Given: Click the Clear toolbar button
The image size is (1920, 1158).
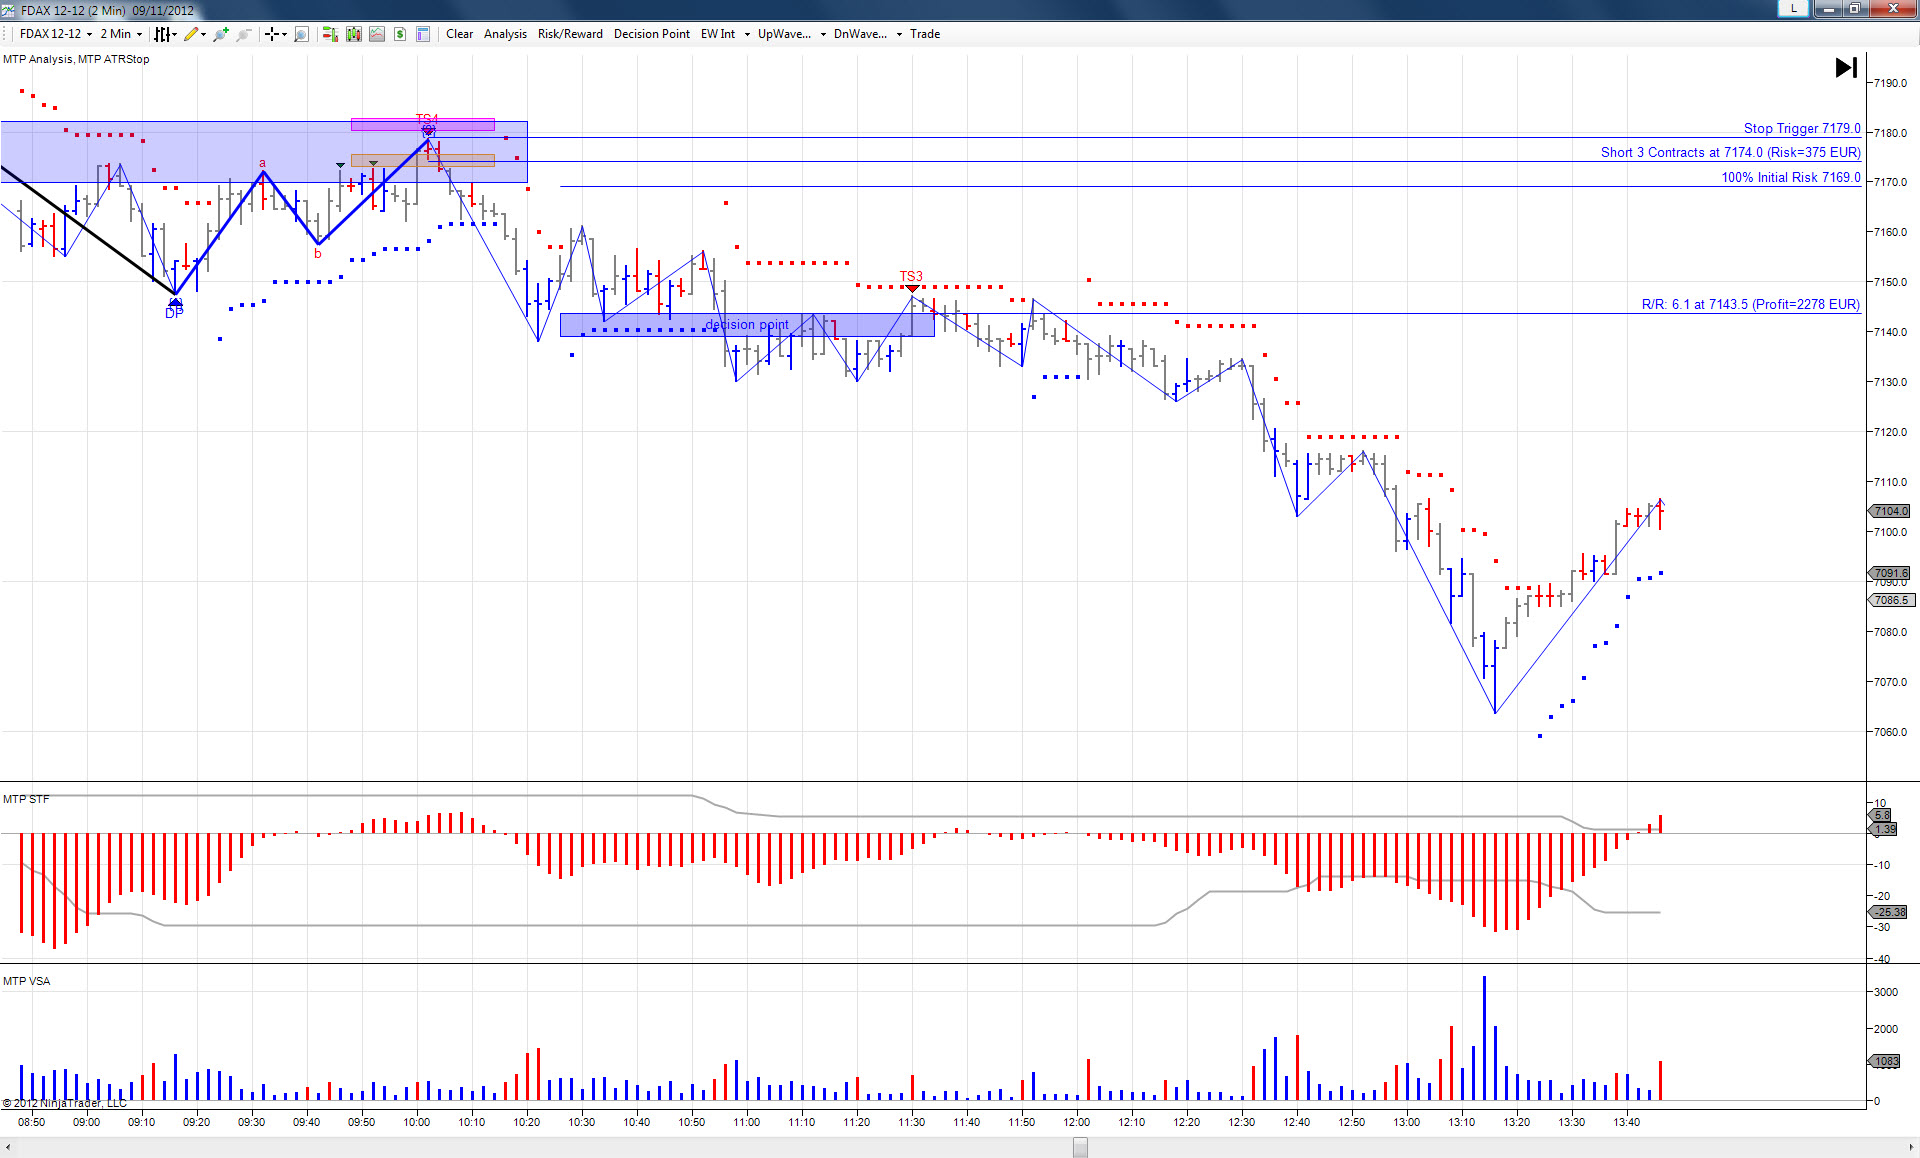Looking at the screenshot, I should point(460,34).
